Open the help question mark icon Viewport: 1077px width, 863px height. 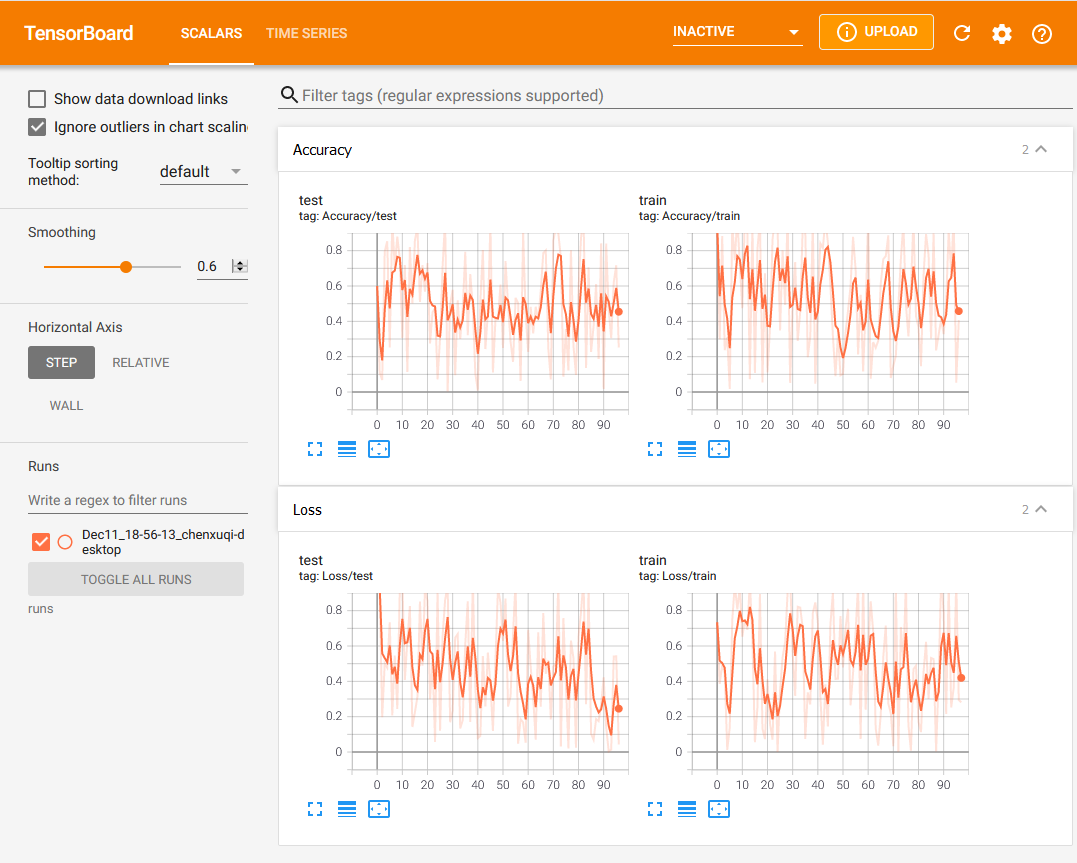coord(1041,33)
